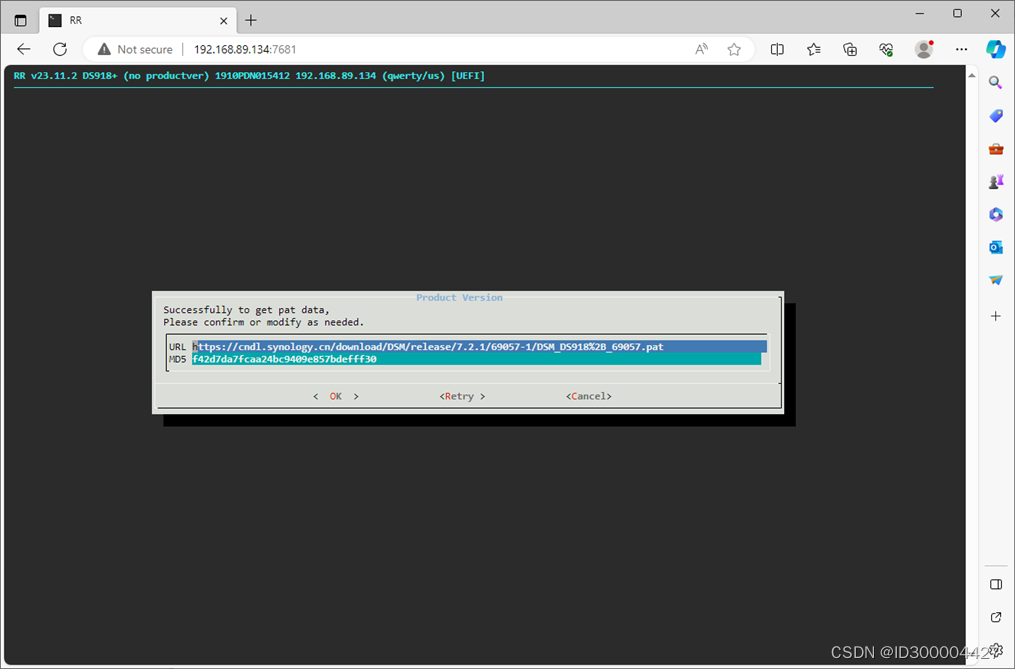
Task: Select the MD5 hash field
Action: coord(476,359)
